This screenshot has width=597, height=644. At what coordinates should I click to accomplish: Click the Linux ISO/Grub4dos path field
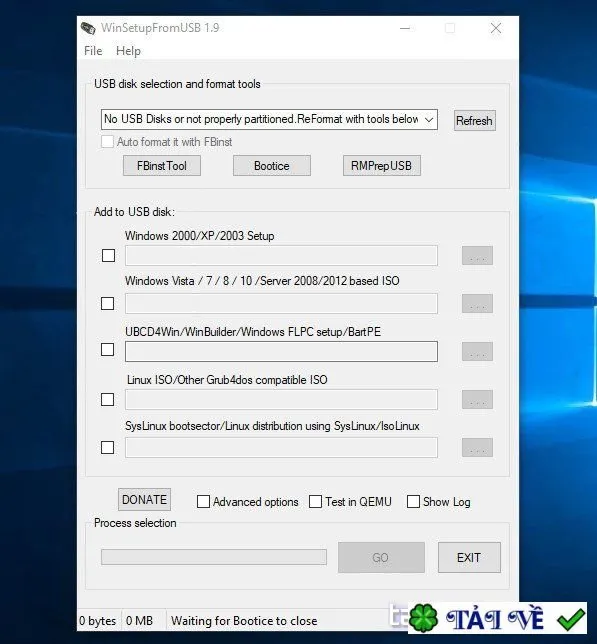coord(281,400)
